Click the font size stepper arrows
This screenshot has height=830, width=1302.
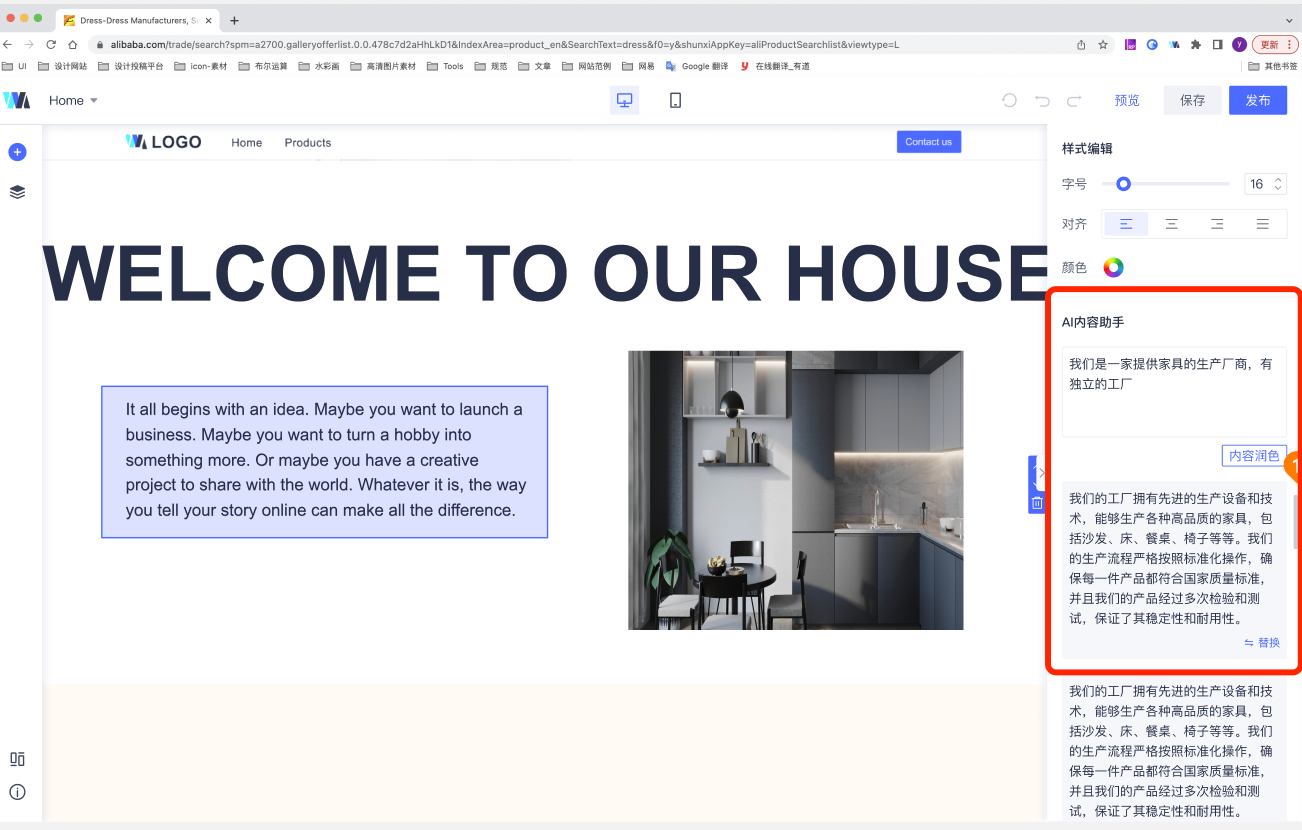1277,184
